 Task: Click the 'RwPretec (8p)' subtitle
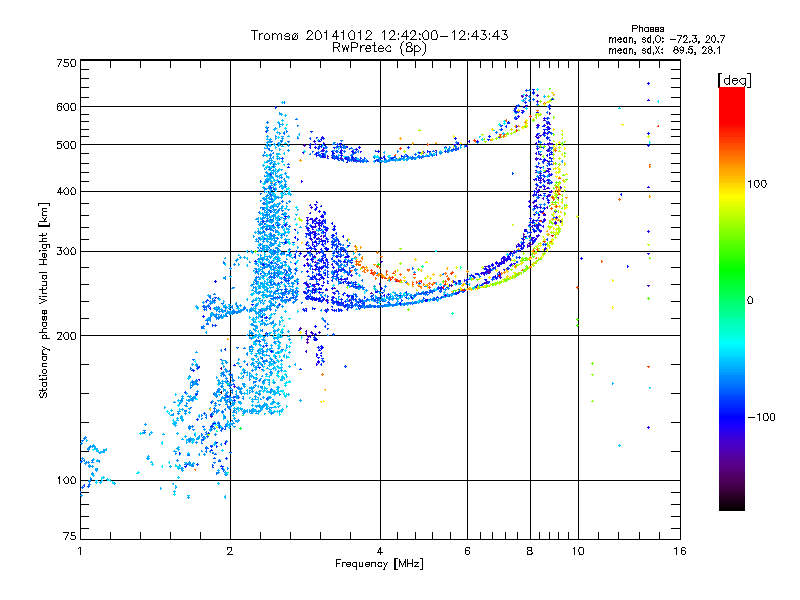tap(379, 48)
